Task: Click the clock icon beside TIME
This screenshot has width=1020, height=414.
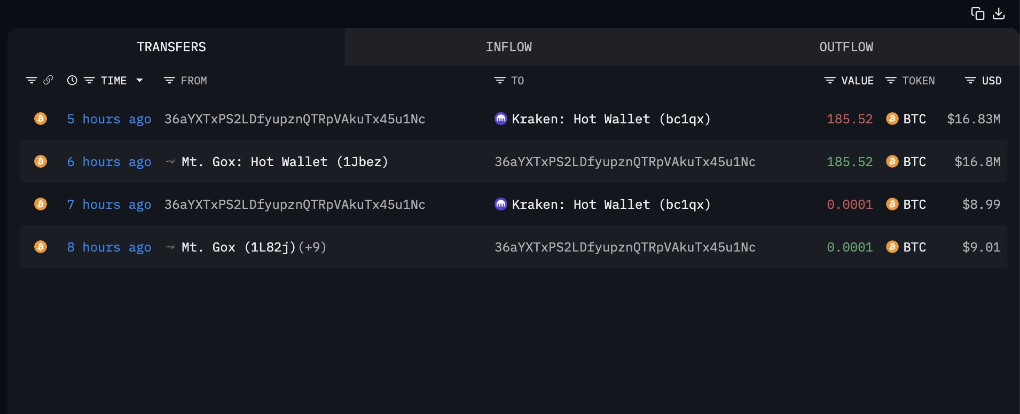Action: (72, 80)
